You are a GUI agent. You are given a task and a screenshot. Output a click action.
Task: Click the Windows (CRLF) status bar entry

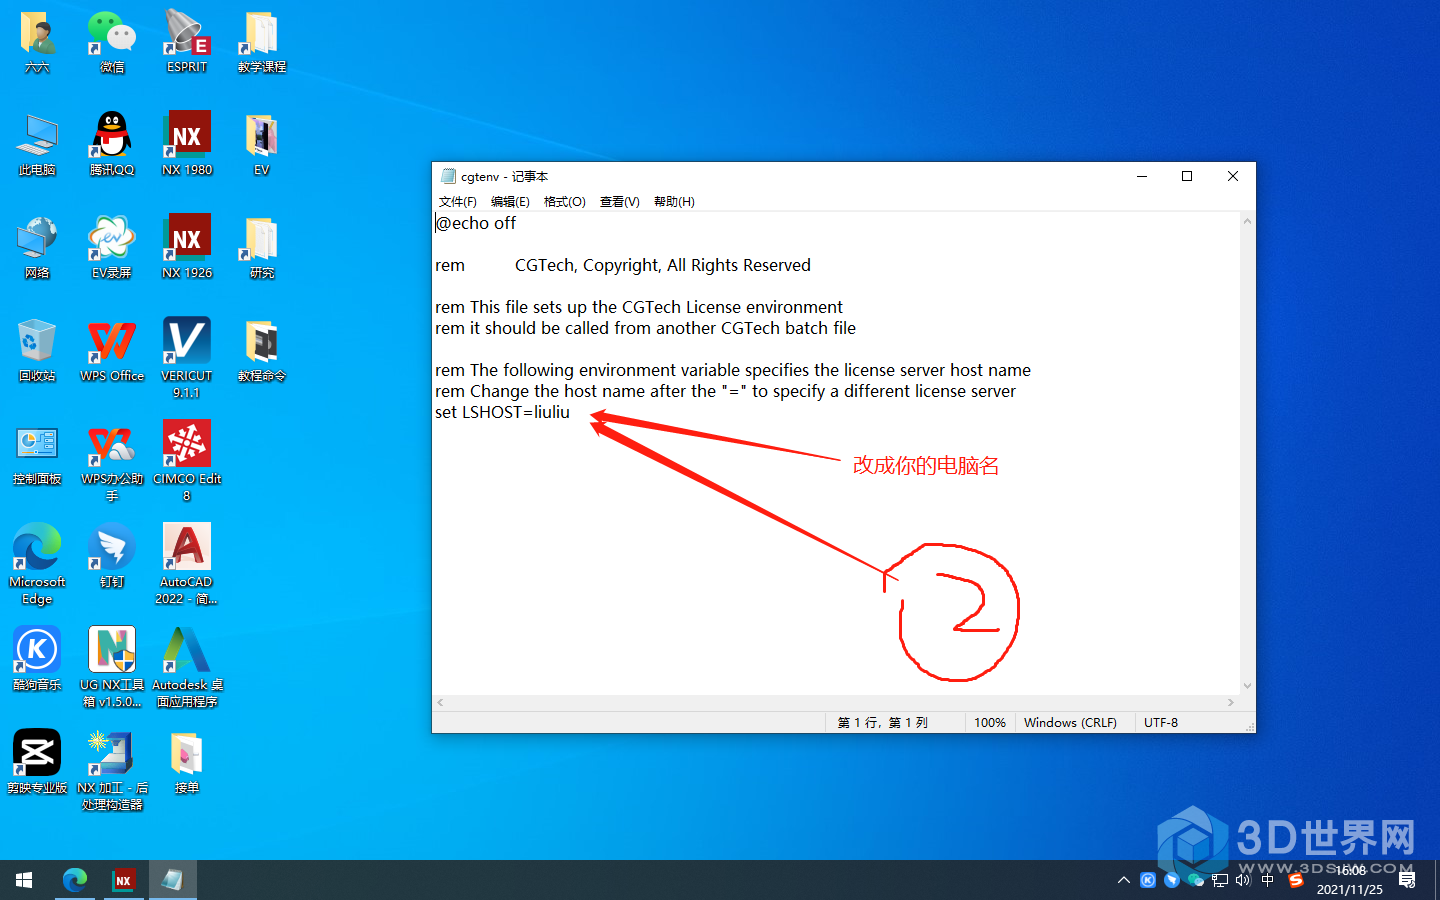coord(1070,722)
